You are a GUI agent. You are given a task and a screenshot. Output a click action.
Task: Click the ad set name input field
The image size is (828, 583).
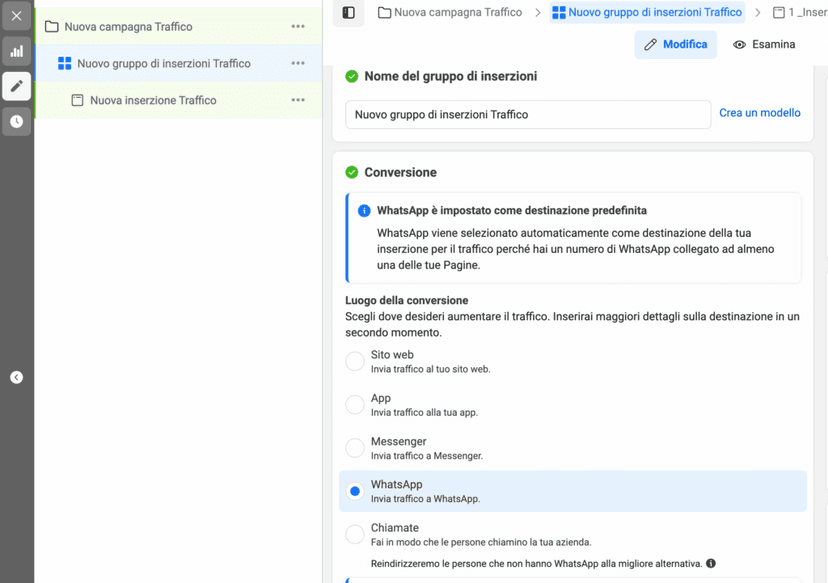(528, 115)
